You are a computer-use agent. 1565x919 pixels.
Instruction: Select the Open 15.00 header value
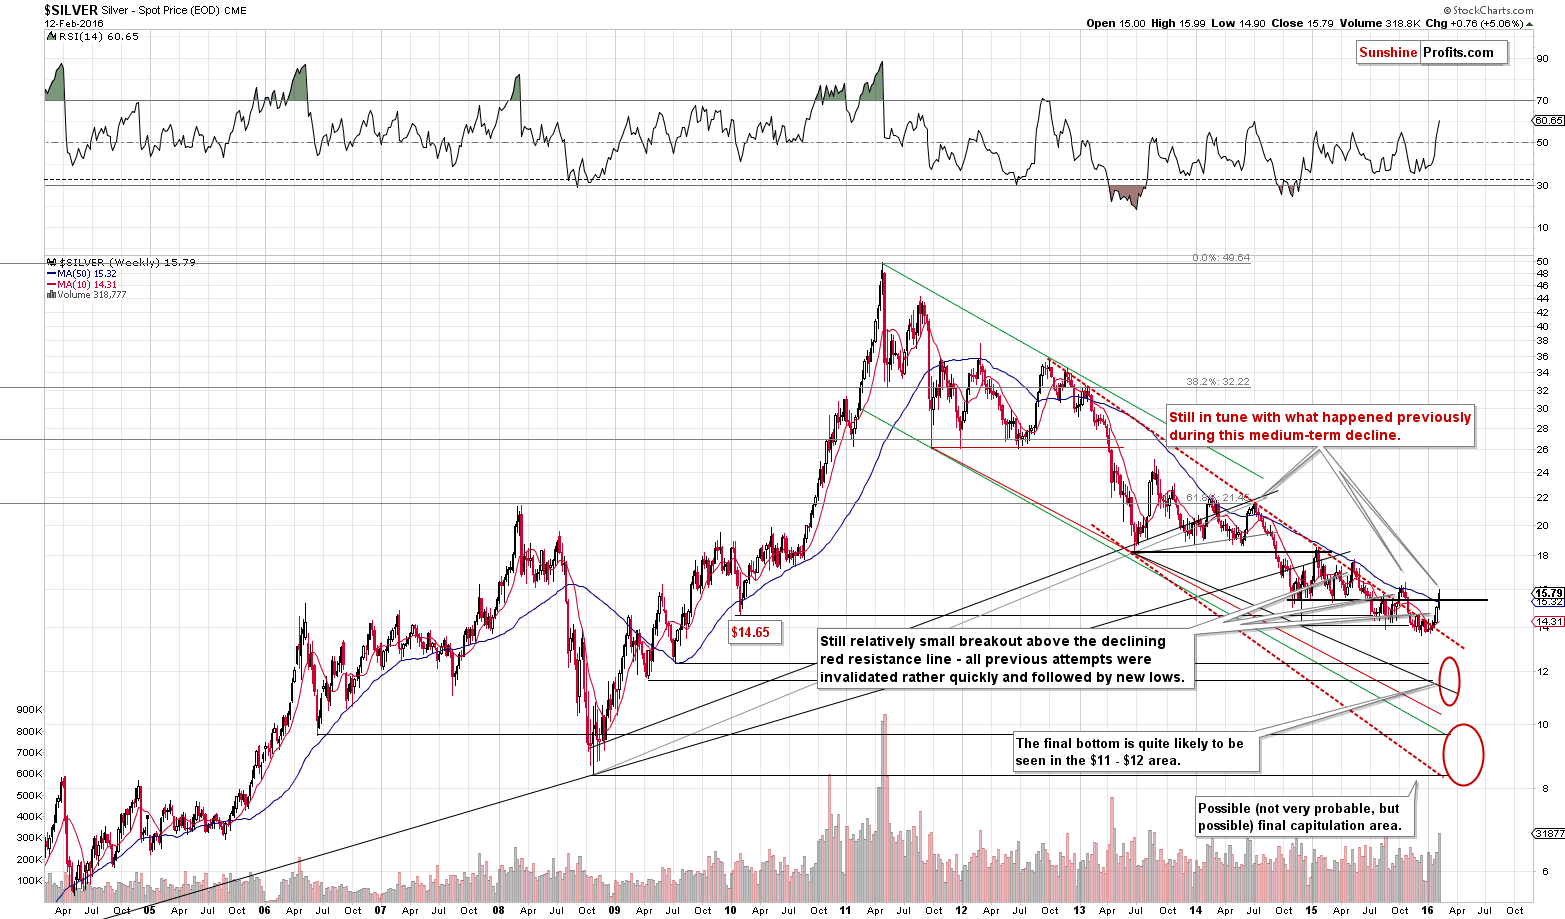point(1115,23)
